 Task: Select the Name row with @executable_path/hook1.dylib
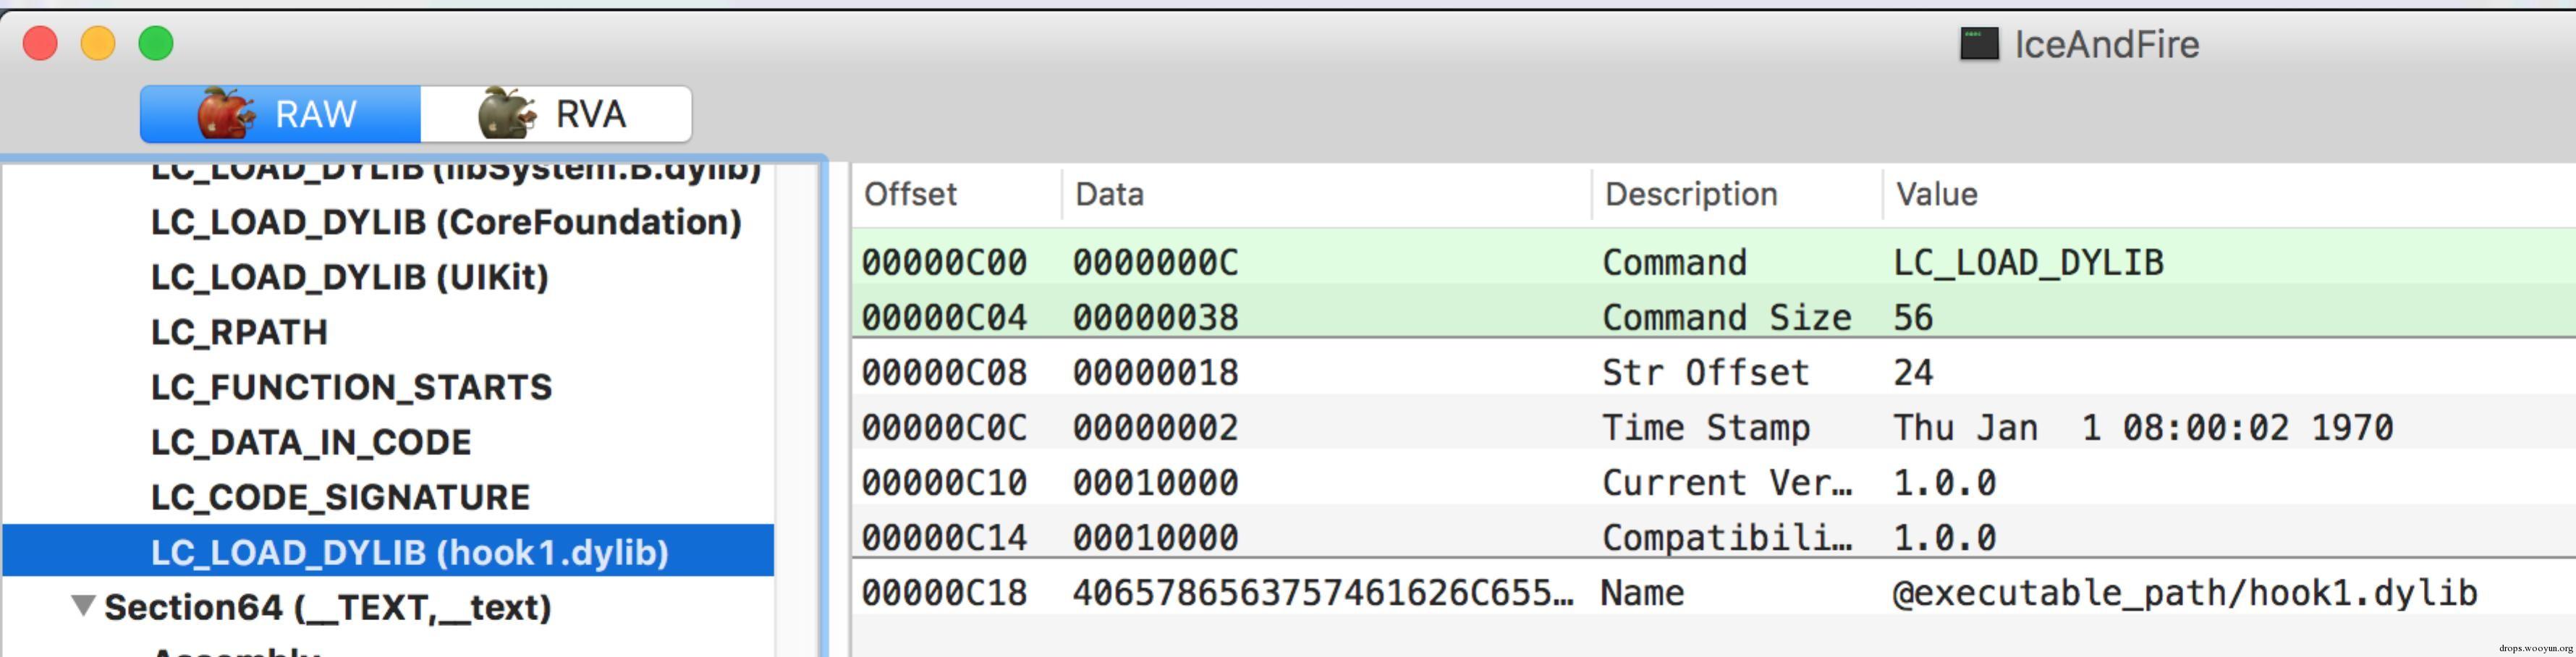[x=1700, y=593]
